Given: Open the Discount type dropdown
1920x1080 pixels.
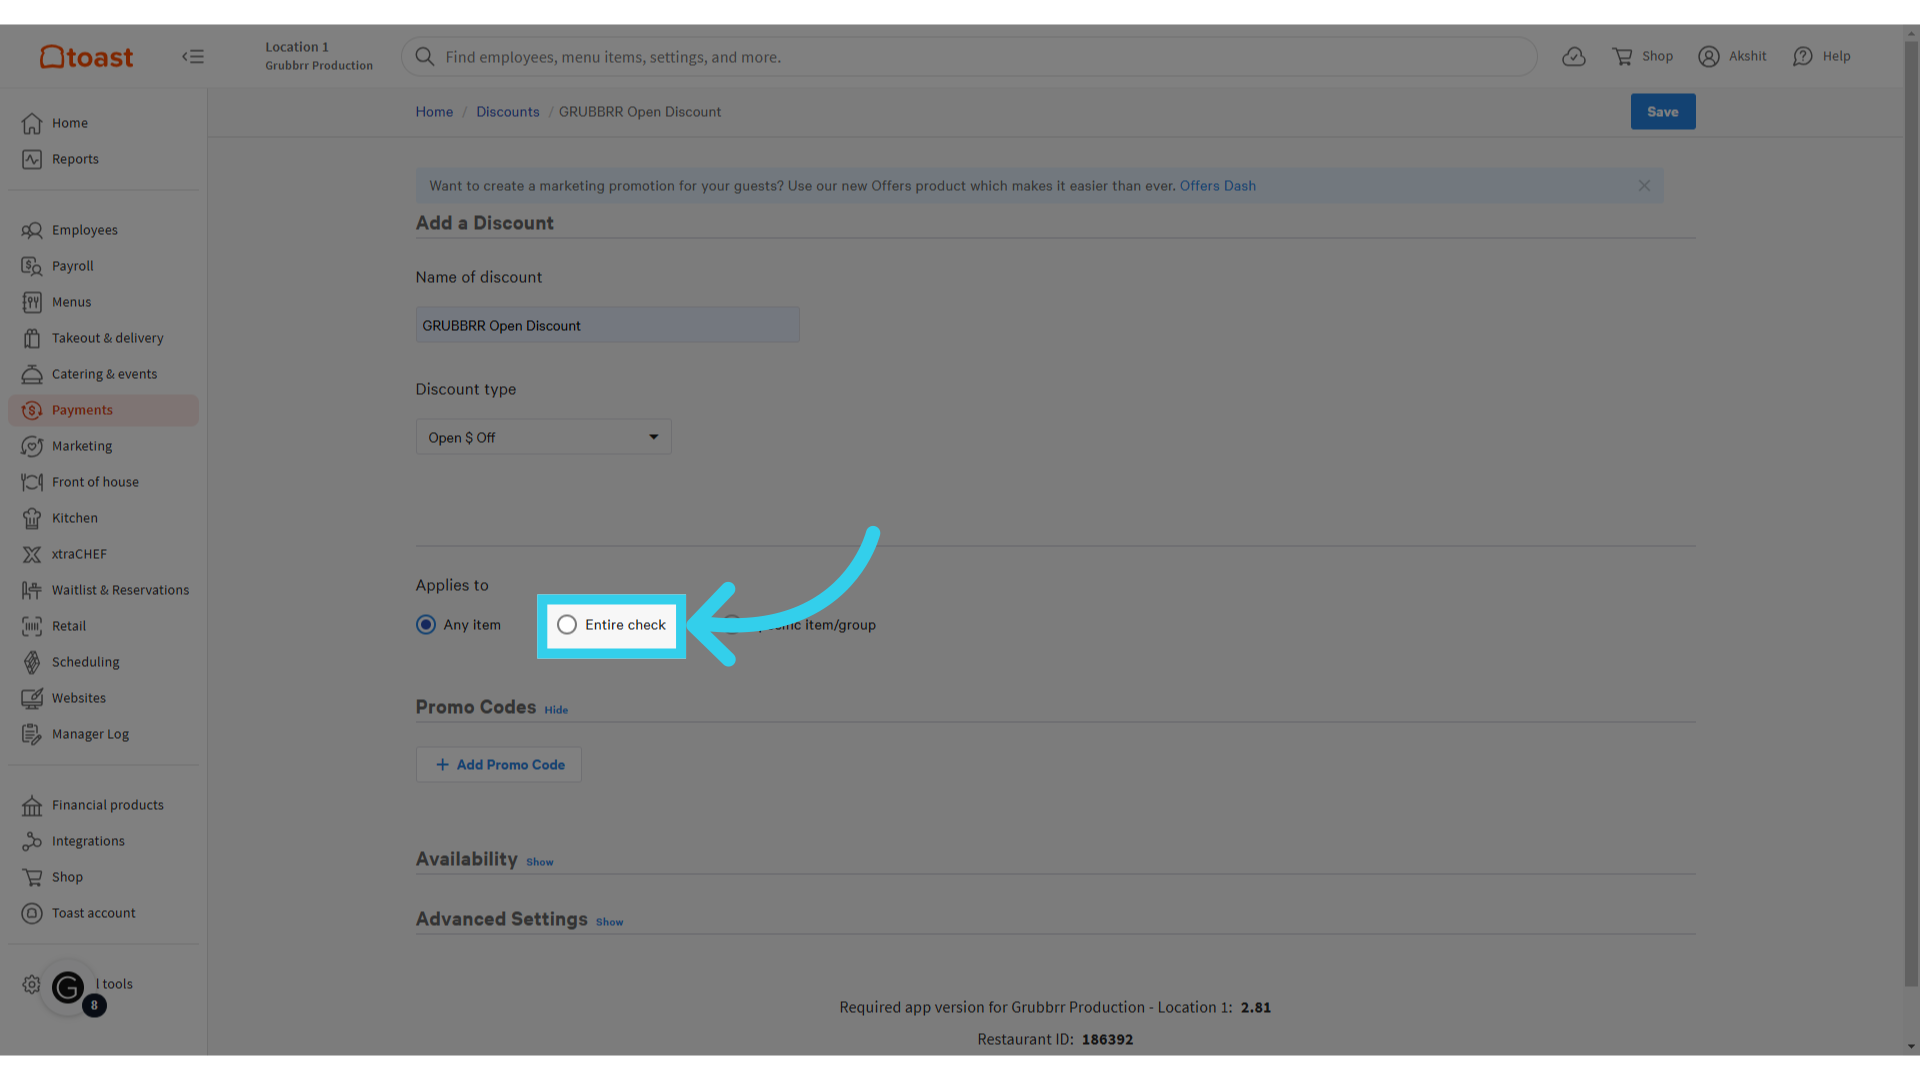Looking at the screenshot, I should 543,437.
